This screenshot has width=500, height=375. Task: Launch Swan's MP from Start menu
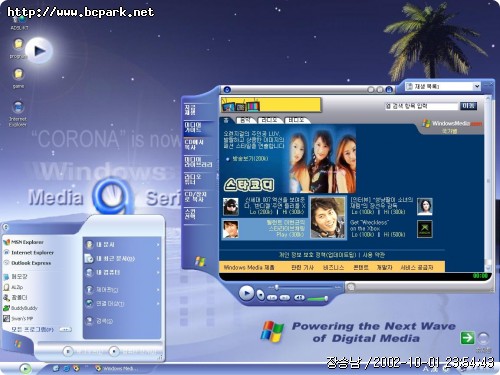(x=18, y=319)
